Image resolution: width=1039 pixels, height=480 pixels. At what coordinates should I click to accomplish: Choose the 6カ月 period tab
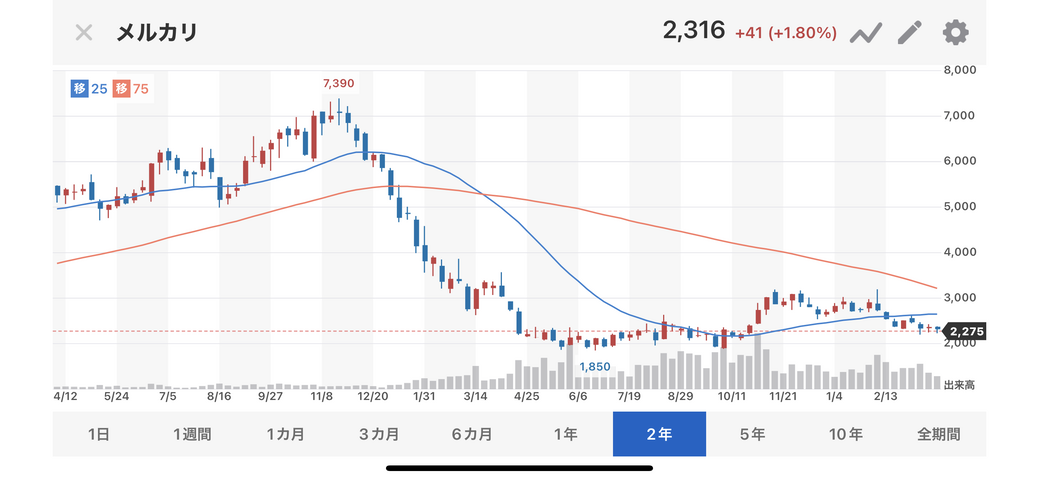pyautogui.click(x=472, y=434)
